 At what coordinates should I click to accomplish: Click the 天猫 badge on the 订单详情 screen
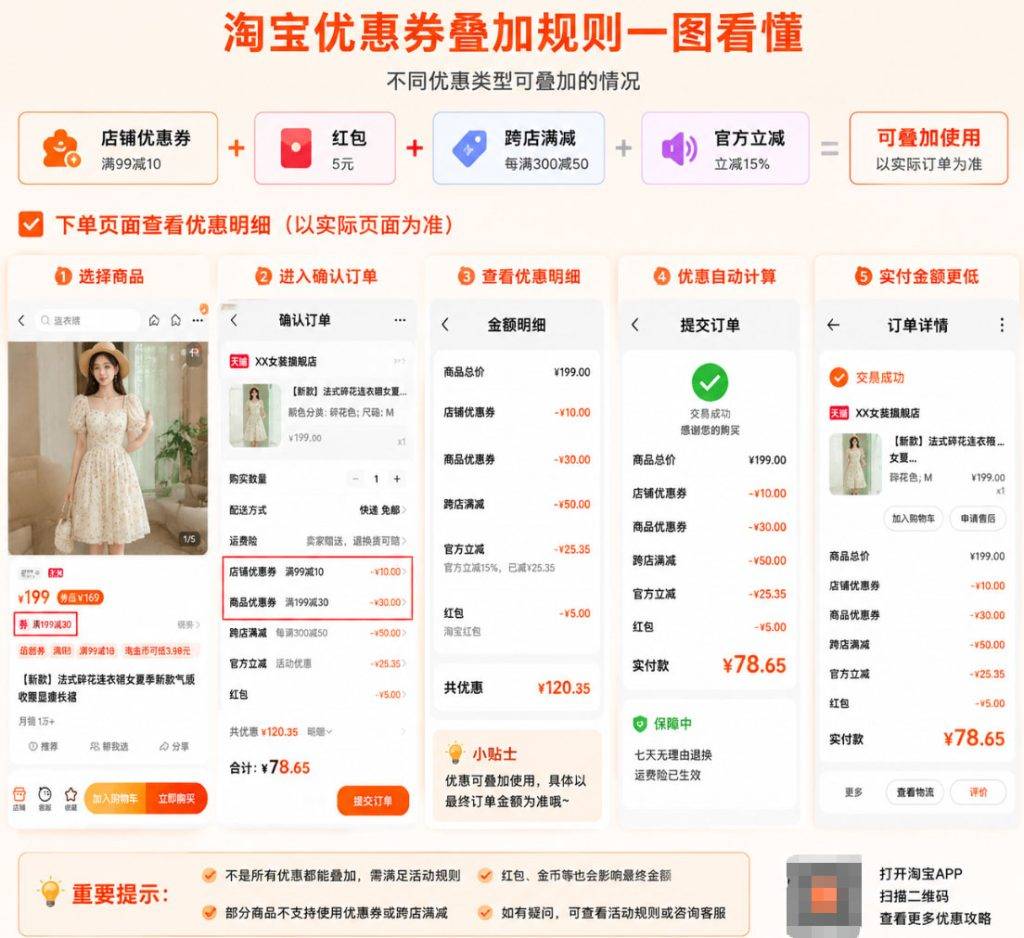point(839,413)
